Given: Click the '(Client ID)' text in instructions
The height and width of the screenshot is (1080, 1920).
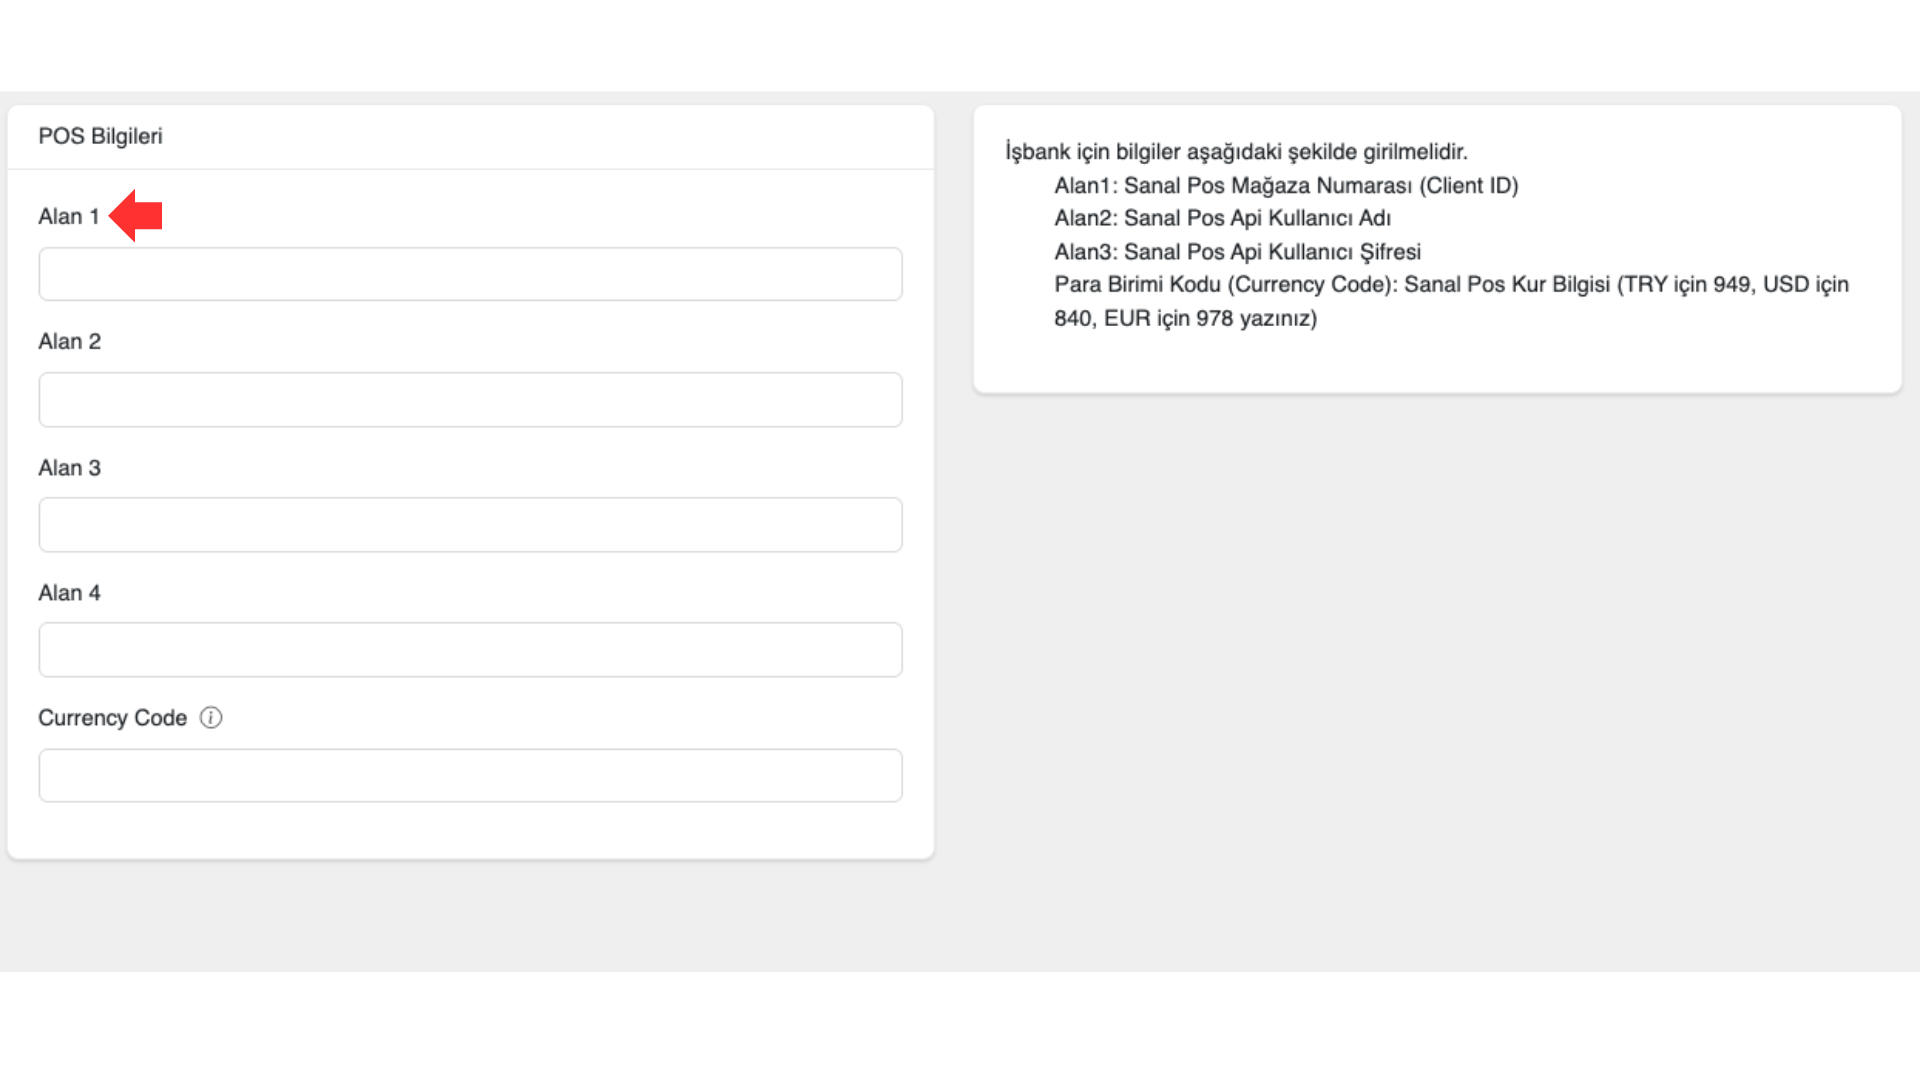Looking at the screenshot, I should point(1468,186).
